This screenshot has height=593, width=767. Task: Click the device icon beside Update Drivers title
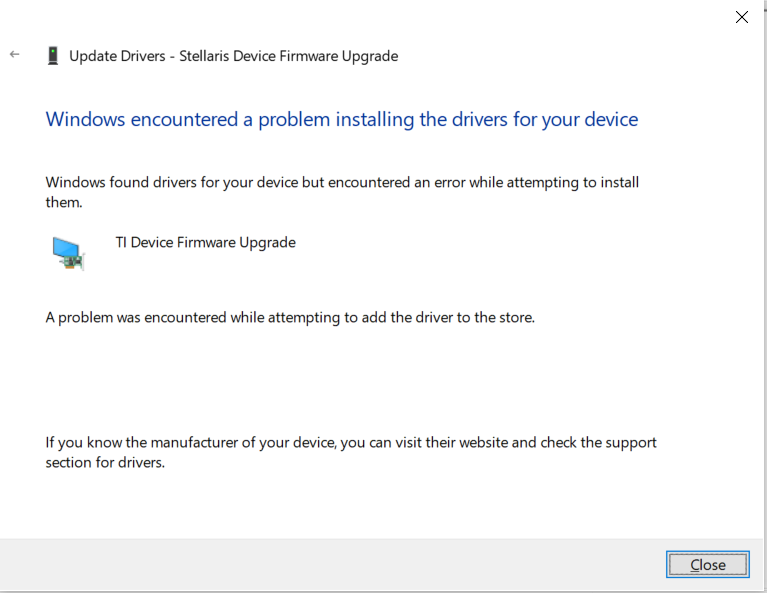click(x=52, y=56)
